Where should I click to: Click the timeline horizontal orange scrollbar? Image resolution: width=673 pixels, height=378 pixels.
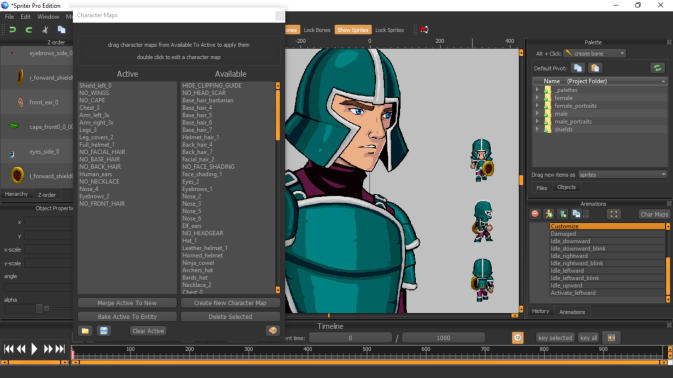coord(369,363)
